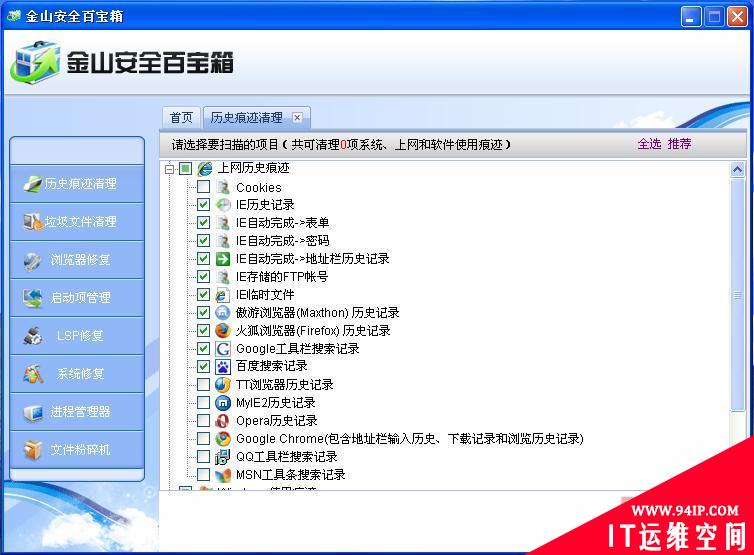
Task: Click the Maxthon browser icon
Action: point(223,313)
